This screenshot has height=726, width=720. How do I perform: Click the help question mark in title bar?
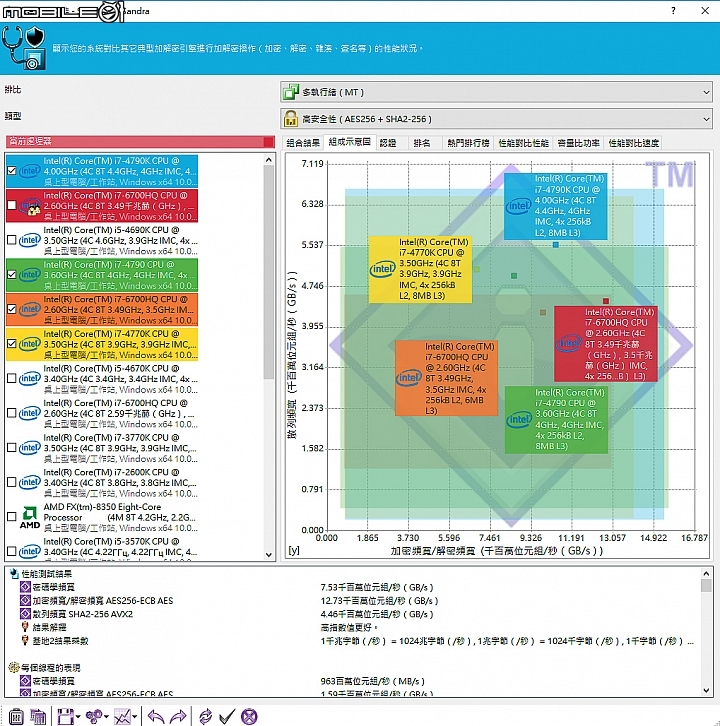pos(673,11)
